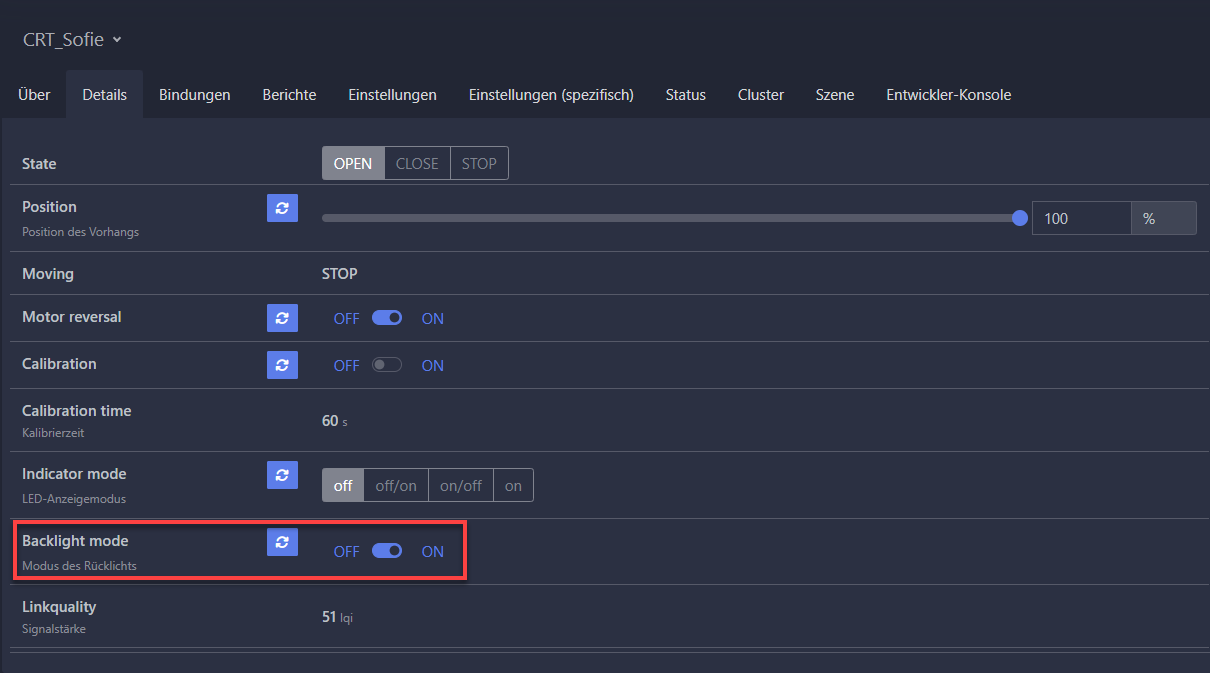Screen dimensions: 1210x673
Task: Click the Position percentage input field
Action: pyautogui.click(x=1080, y=218)
